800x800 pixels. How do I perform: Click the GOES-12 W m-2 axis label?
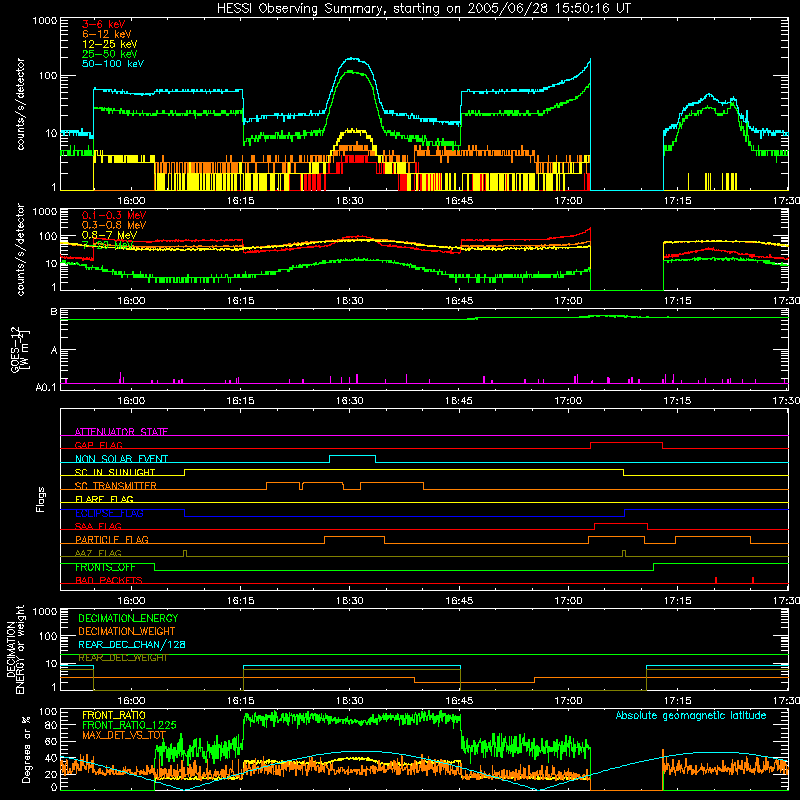coord(19,349)
